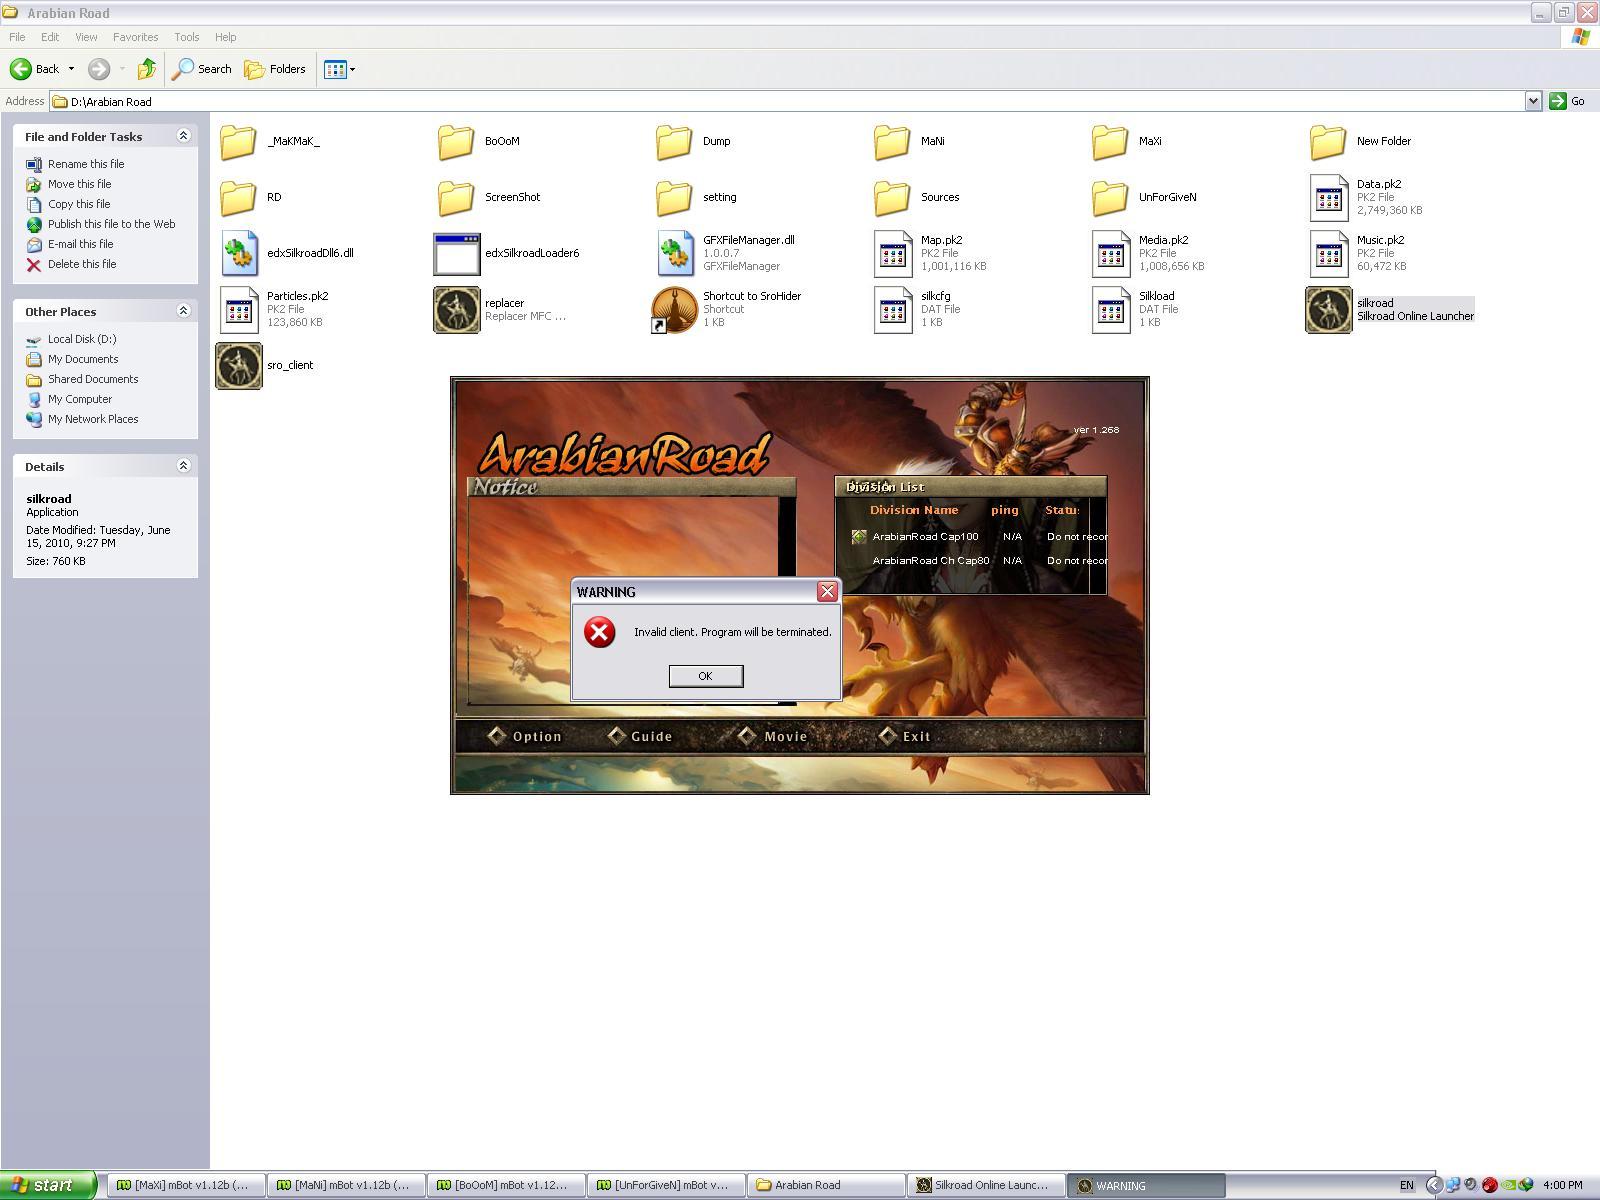This screenshot has height=1200, width=1600.
Task: Collapse the Details panel
Action: (x=183, y=466)
